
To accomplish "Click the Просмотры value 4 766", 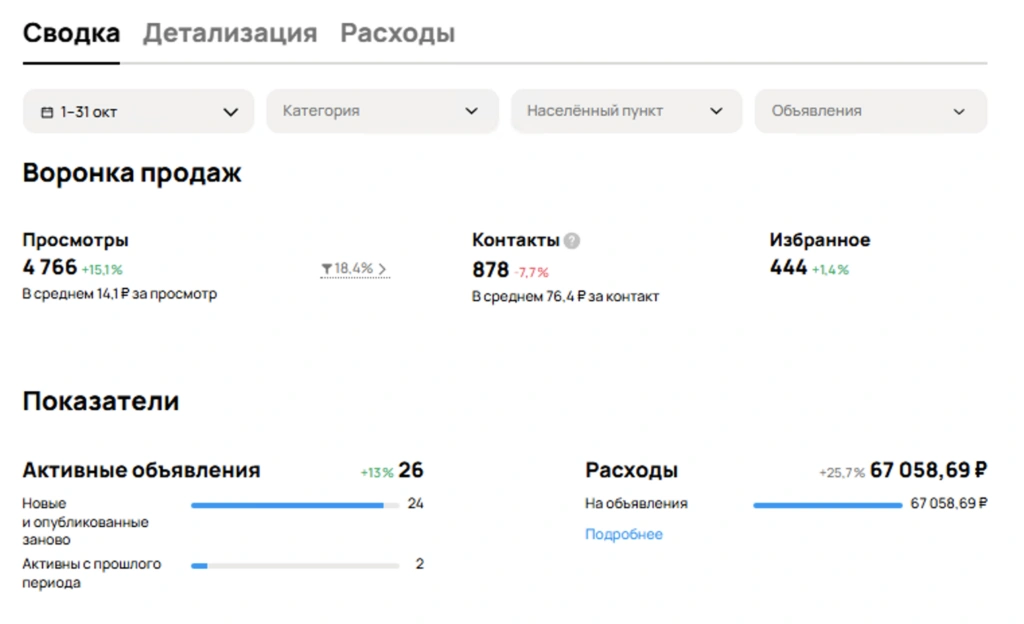I will (50, 267).
